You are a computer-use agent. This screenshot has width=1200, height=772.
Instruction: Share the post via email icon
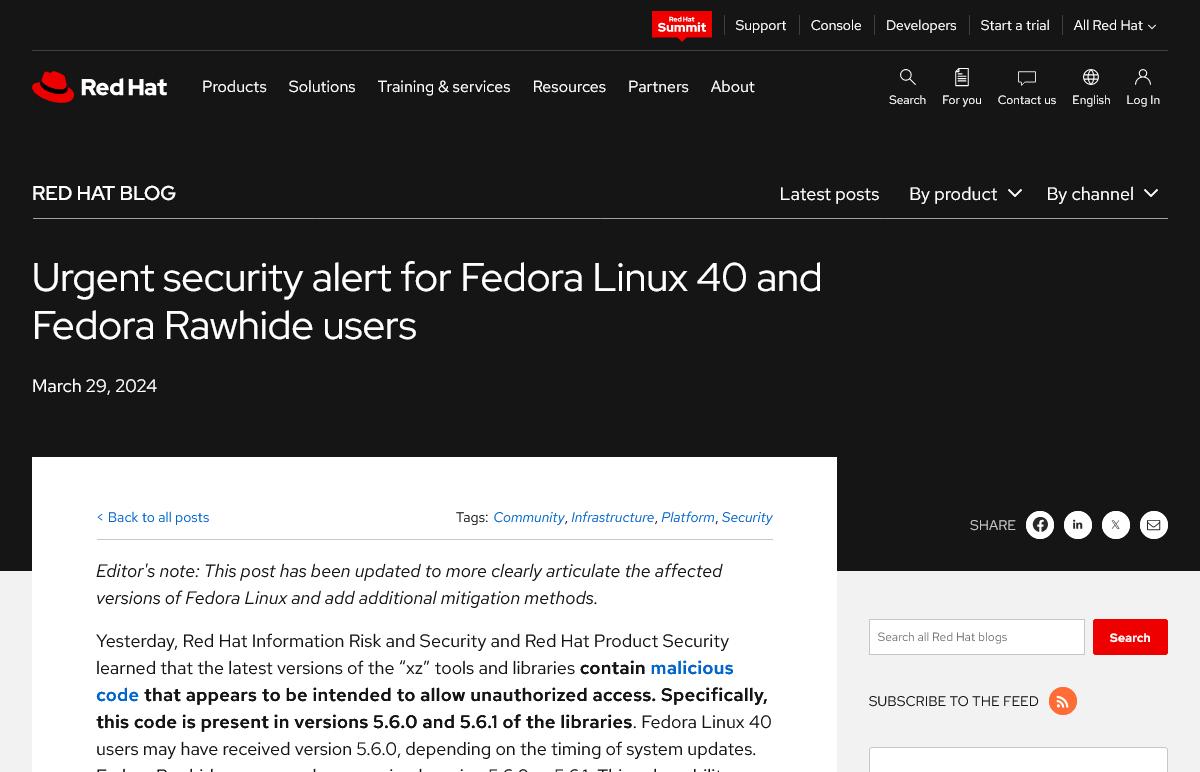click(x=1154, y=525)
